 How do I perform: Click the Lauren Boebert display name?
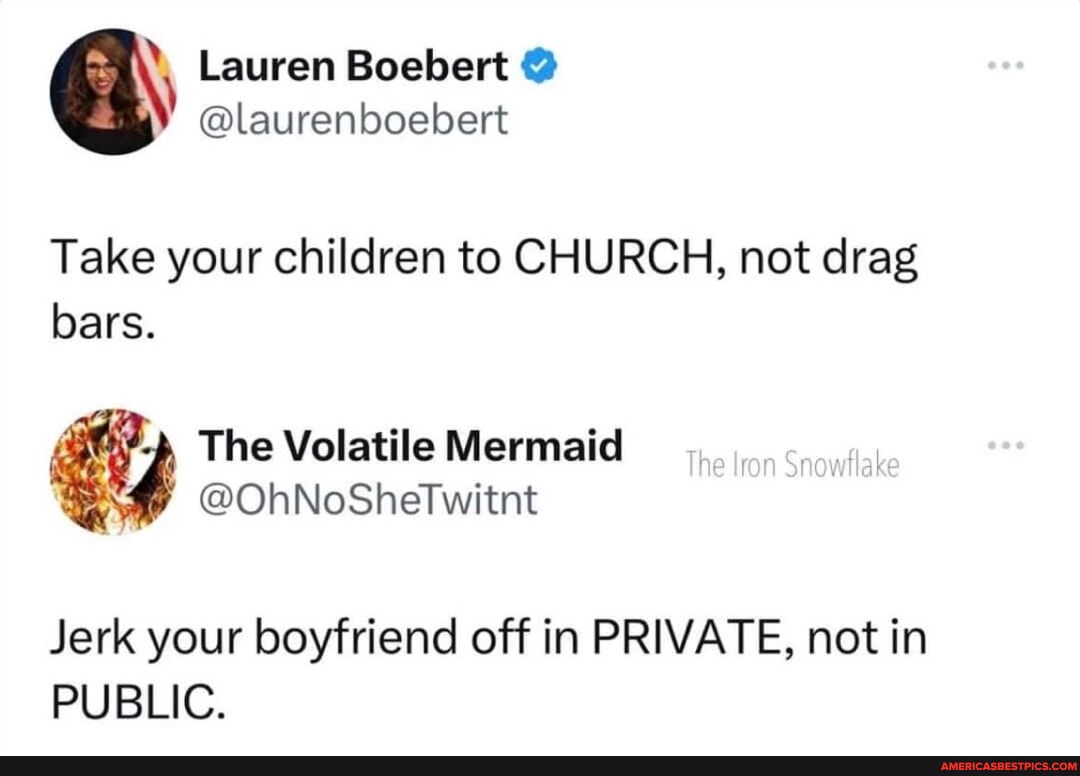coord(352,64)
